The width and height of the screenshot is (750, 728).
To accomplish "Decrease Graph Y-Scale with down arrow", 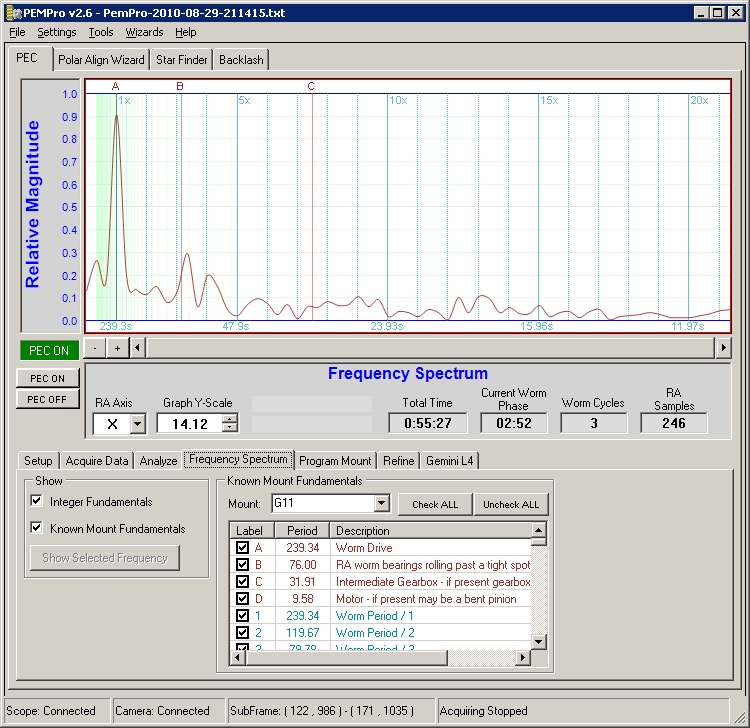I will 230,428.
